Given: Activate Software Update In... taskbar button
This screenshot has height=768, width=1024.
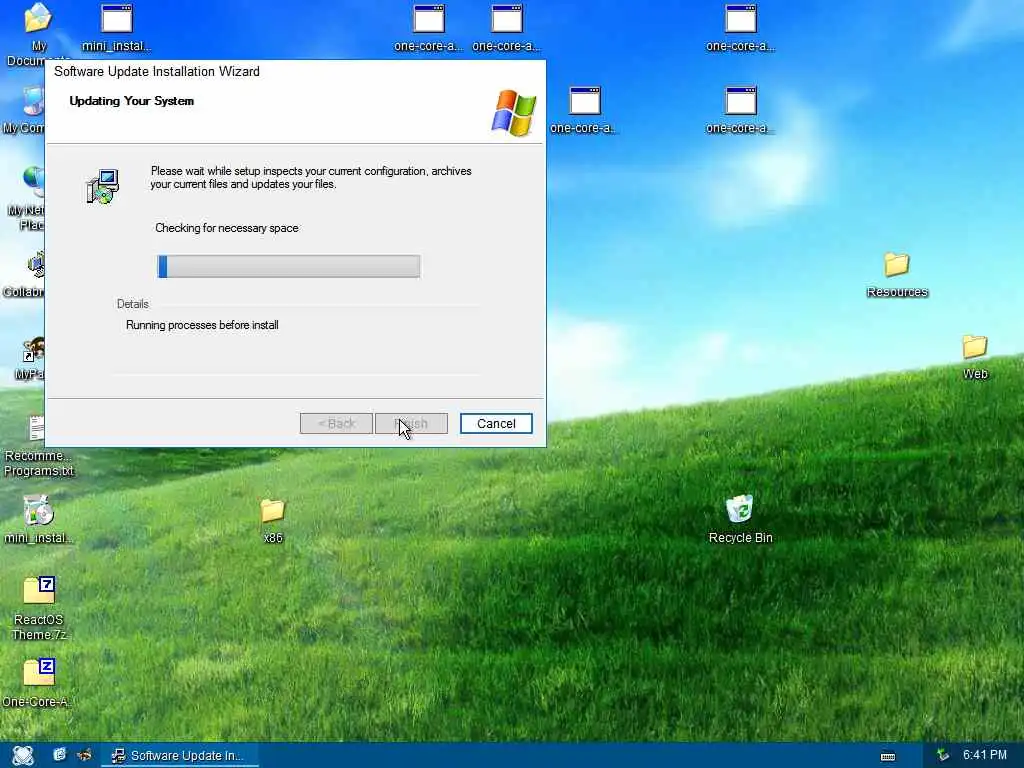Looking at the screenshot, I should pyautogui.click(x=180, y=756).
